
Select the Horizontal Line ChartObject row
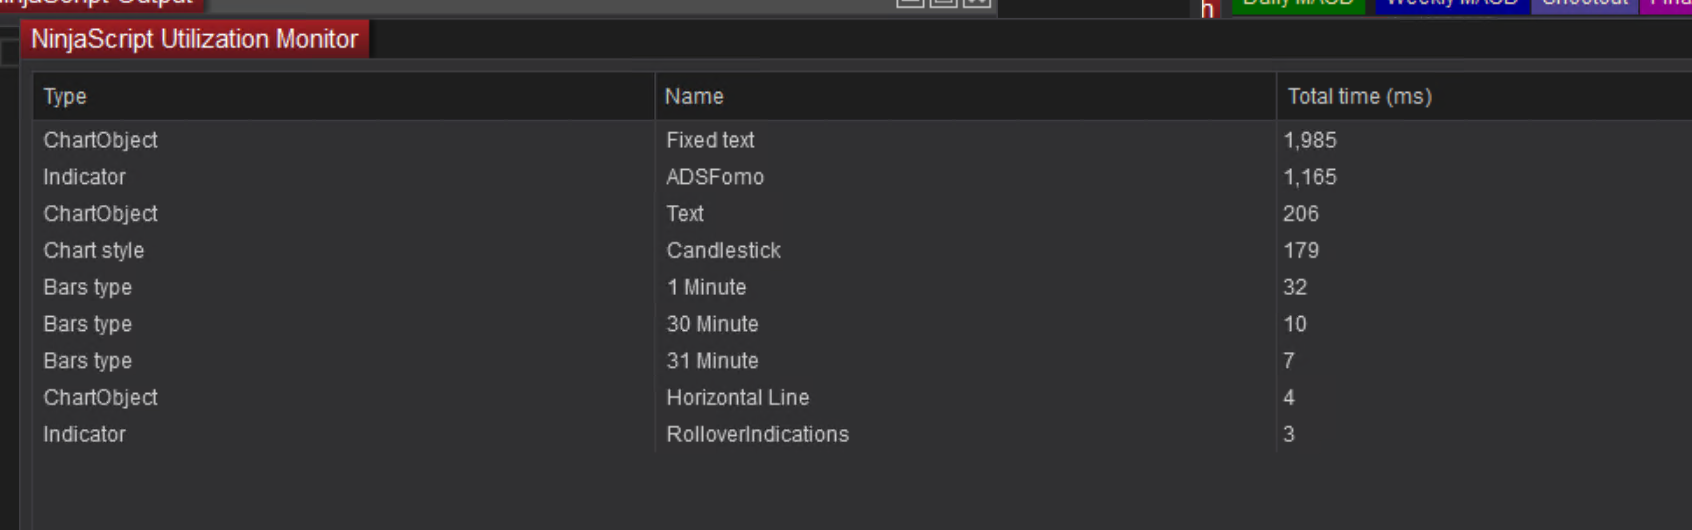[x=737, y=398]
